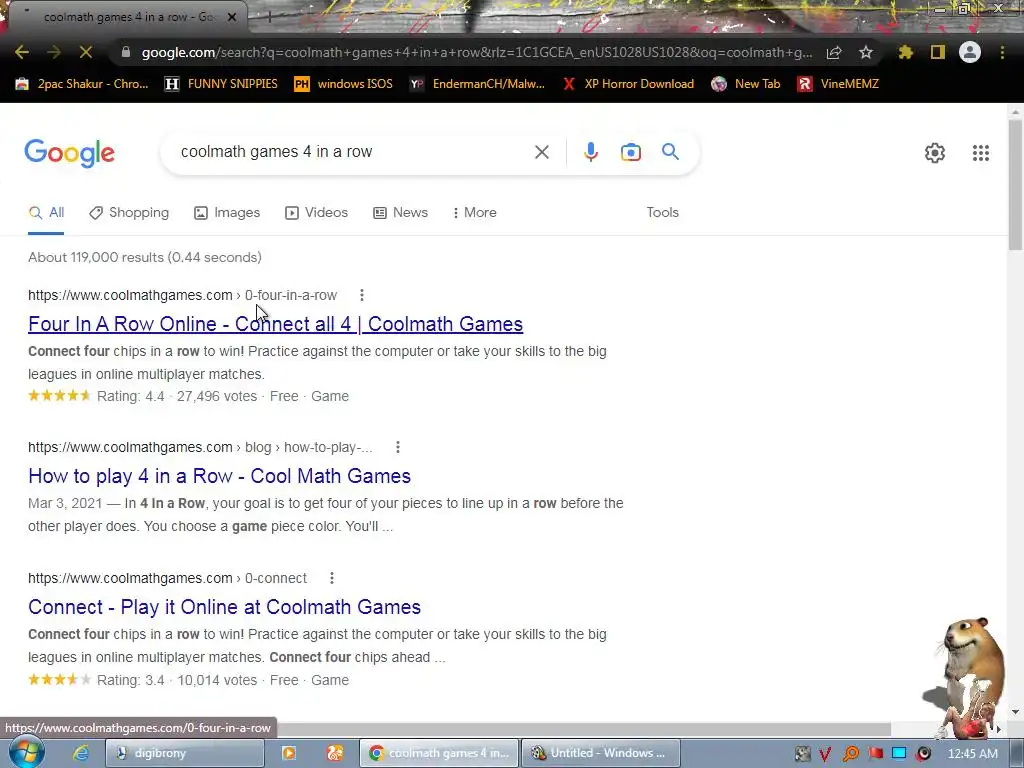Viewport: 1024px width, 768px height.
Task: Open the VineMEMZ bookmark
Action: pyautogui.click(x=838, y=84)
